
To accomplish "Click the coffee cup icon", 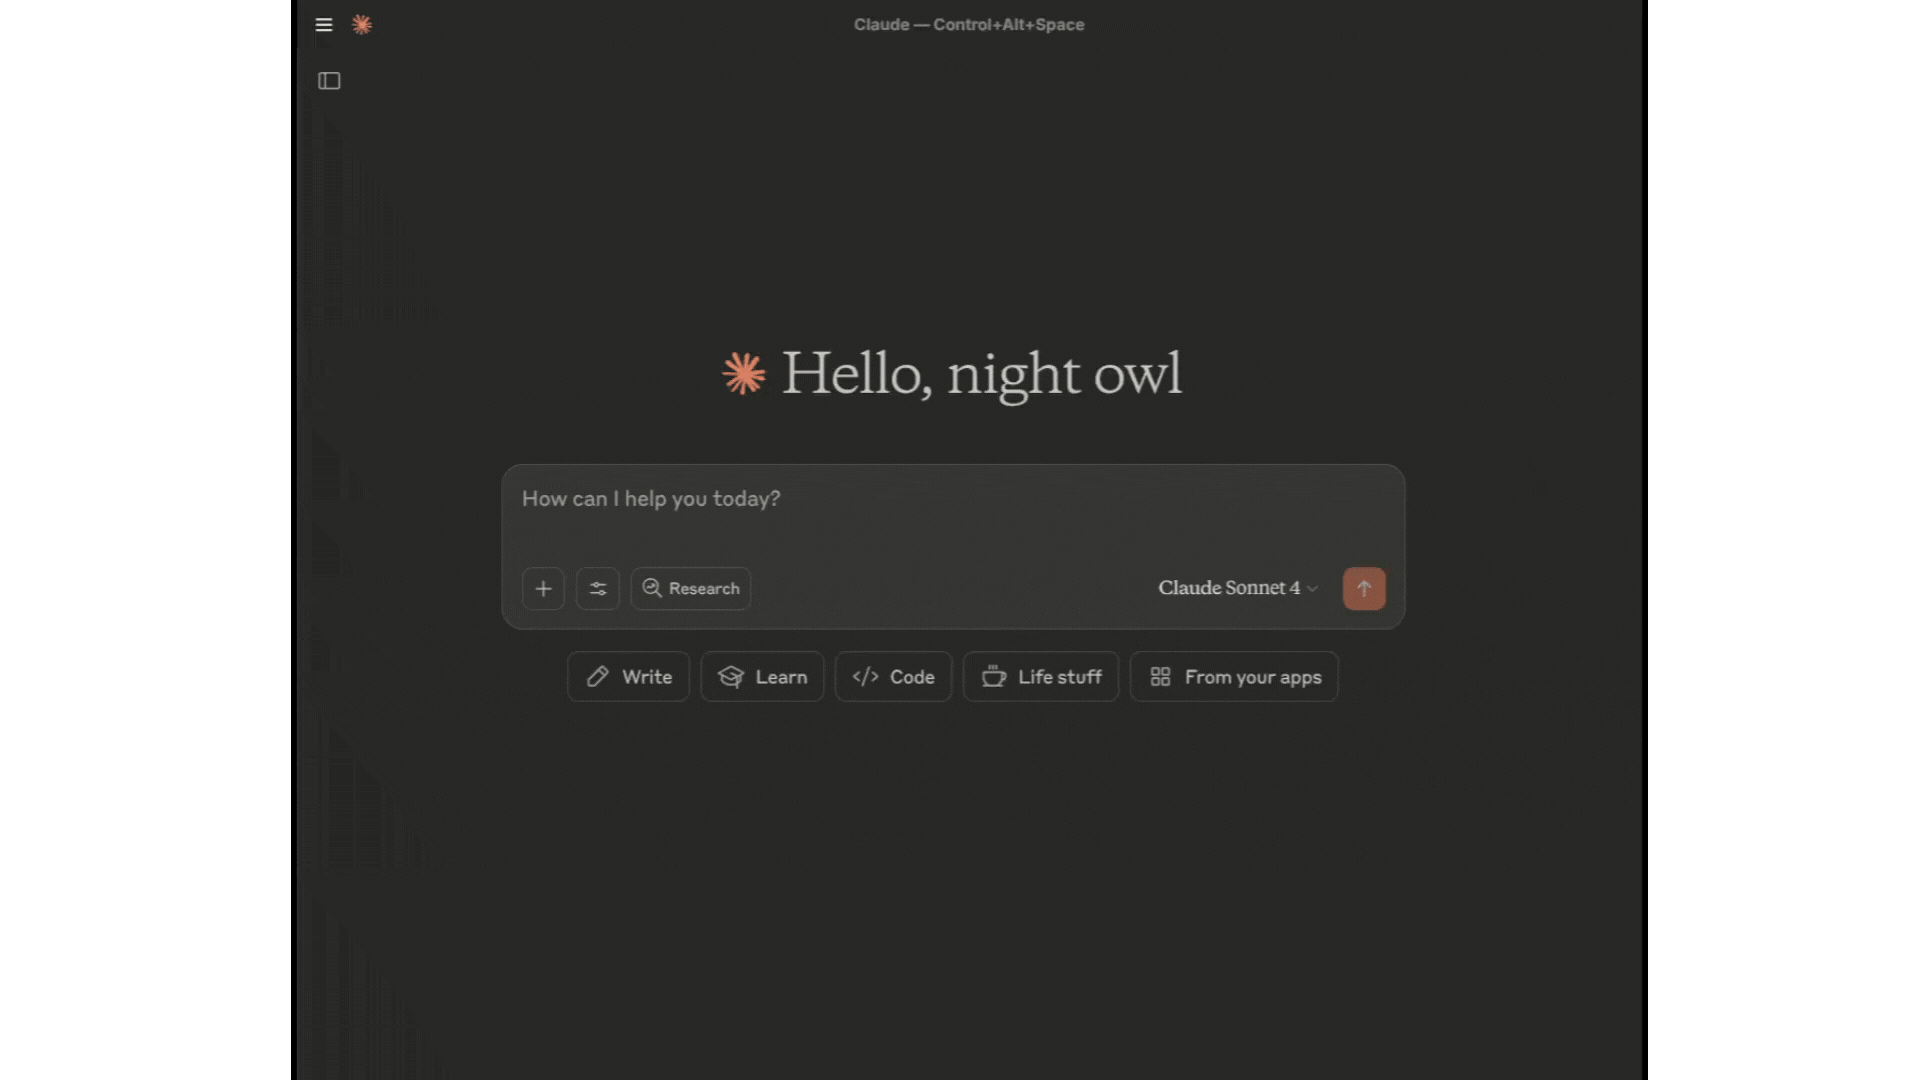I will 993,677.
